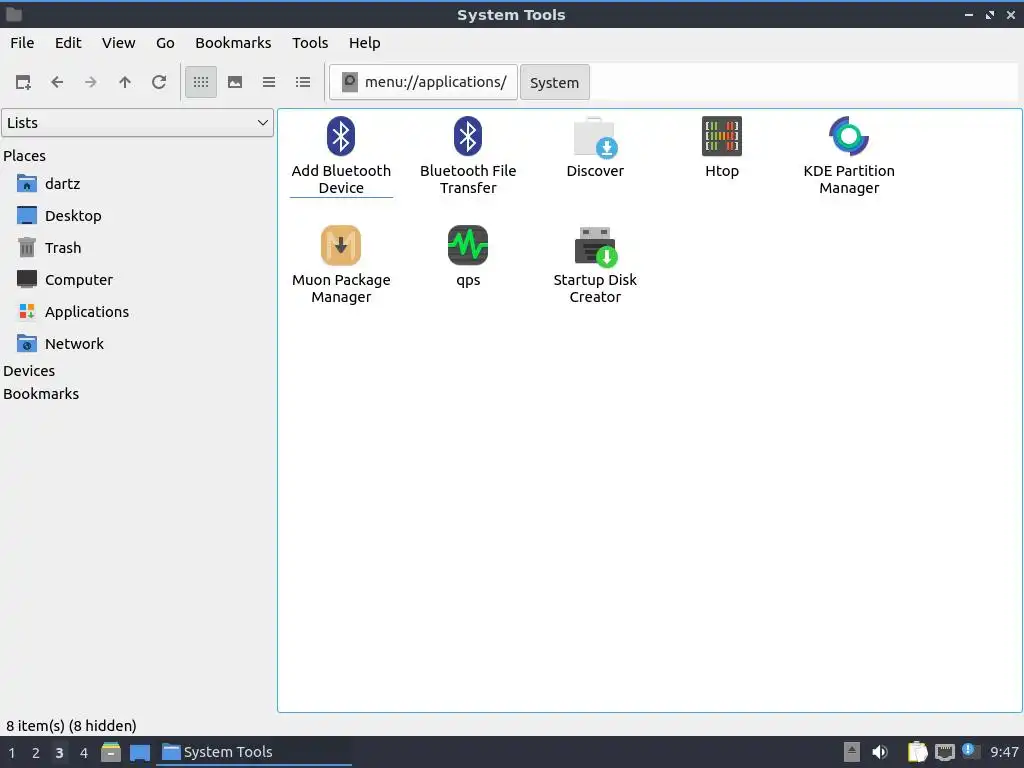This screenshot has height=768, width=1024.
Task: Go back with the left arrow button
Action: [57, 82]
